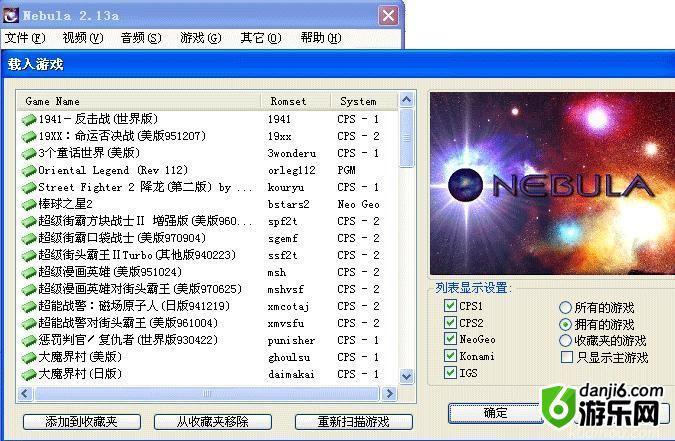The width and height of the screenshot is (675, 441).
Task: Select romset cell 'punisher'
Action: [291, 341]
